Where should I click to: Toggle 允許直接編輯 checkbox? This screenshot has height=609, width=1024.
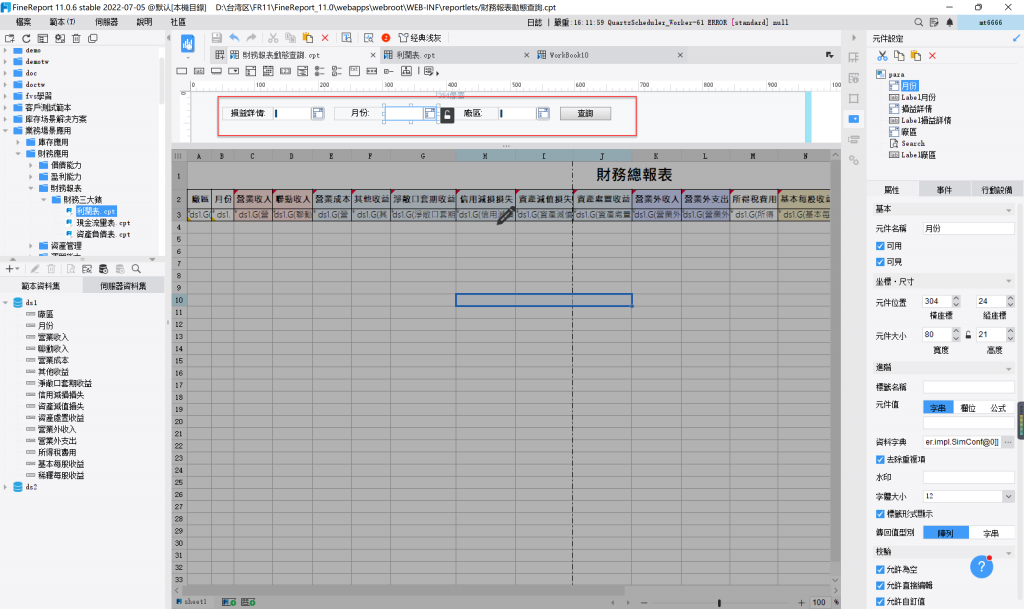click(x=880, y=586)
